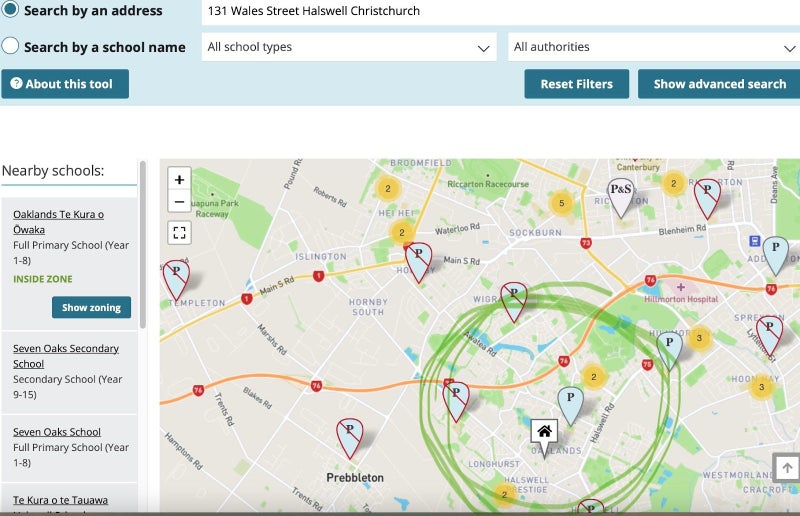
Task: Click the nearby schools list scrollbar
Action: 142,250
